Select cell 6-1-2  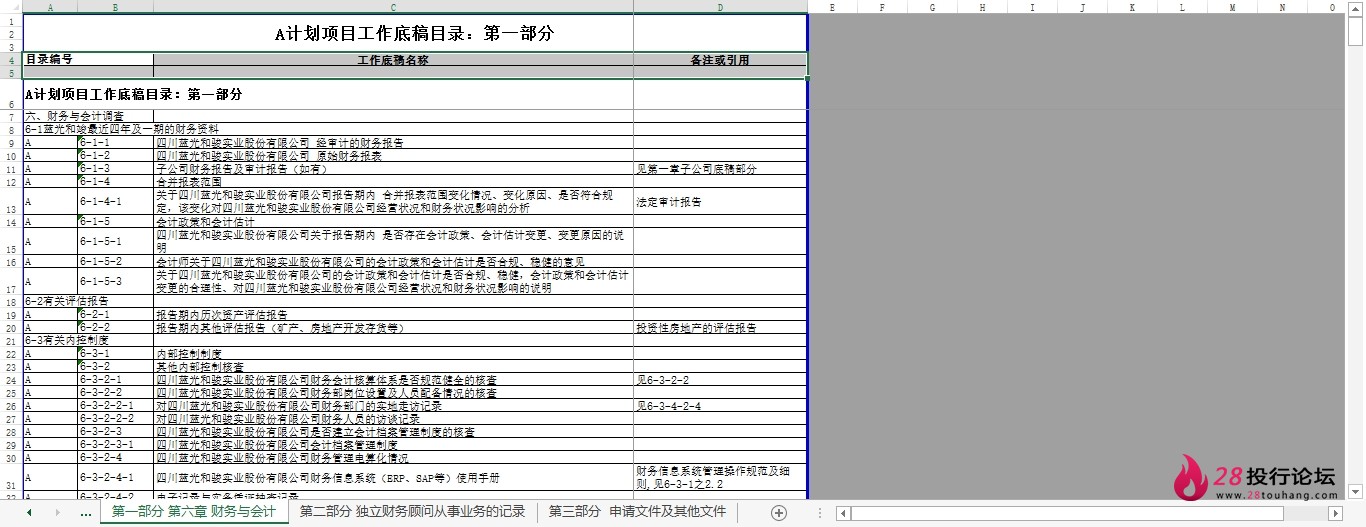115,156
